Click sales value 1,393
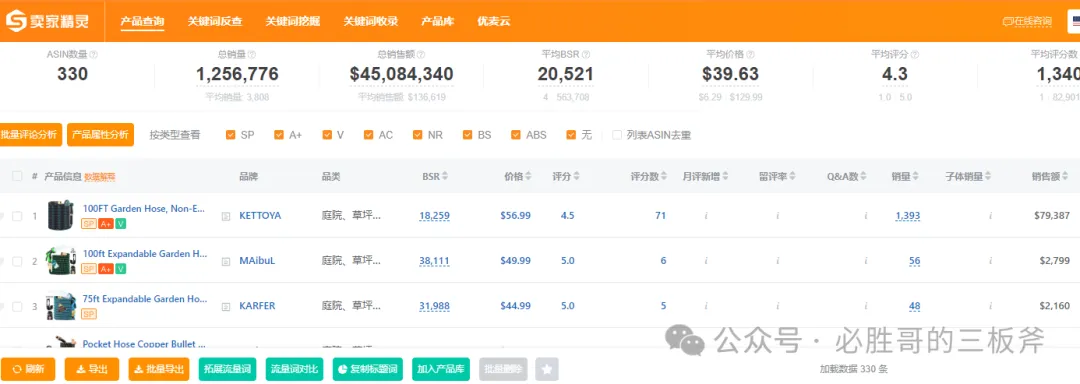Viewport: 1080px width, 384px height. coord(908,216)
